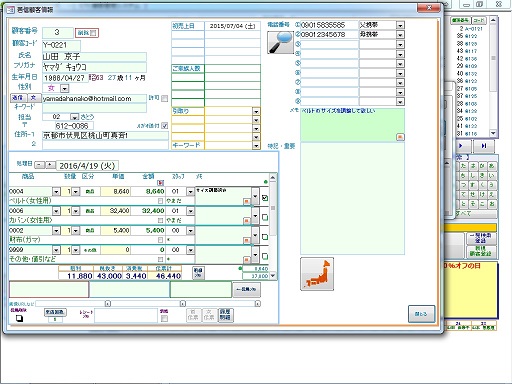Click the 文 button beside the email

(33, 98)
